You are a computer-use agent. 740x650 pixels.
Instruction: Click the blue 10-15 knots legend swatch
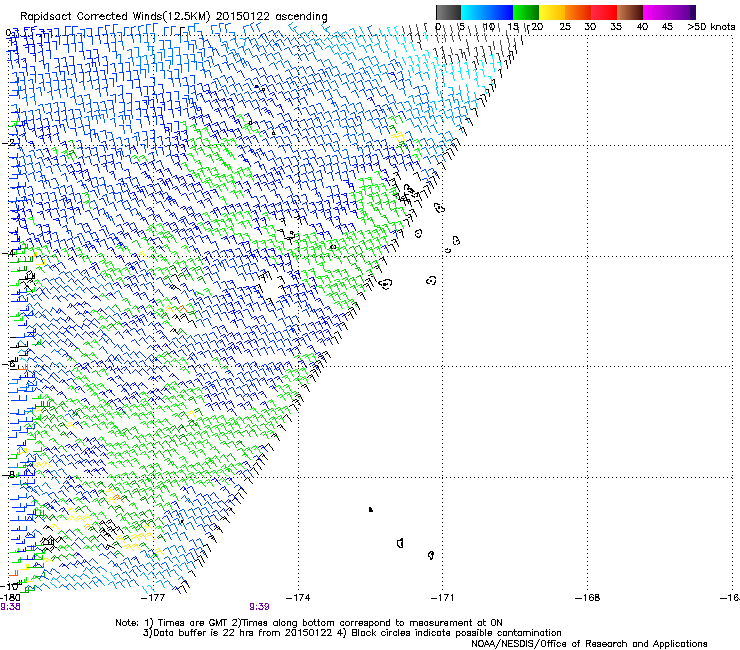pos(500,12)
